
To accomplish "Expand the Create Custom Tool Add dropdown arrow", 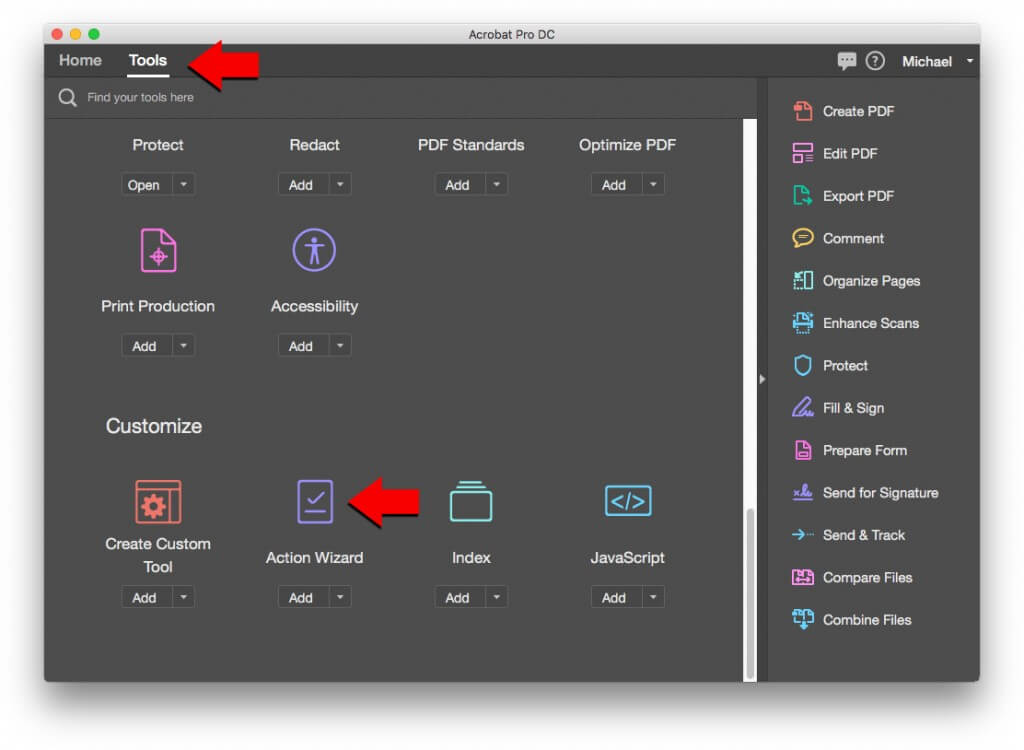I will coord(184,597).
